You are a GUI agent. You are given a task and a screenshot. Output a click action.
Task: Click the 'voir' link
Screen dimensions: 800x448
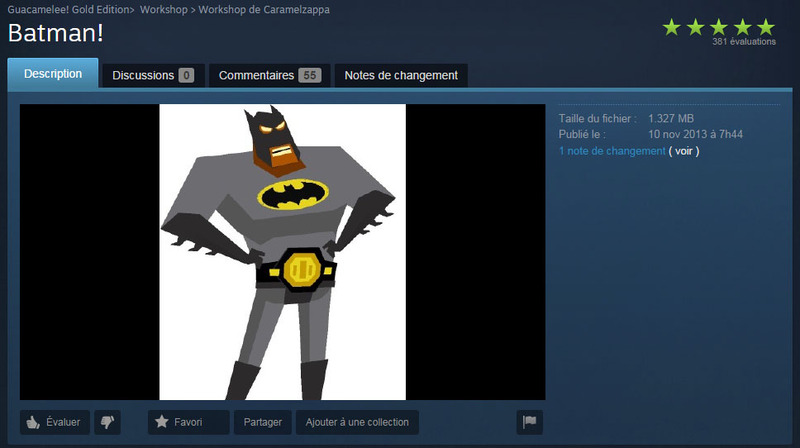click(684, 151)
